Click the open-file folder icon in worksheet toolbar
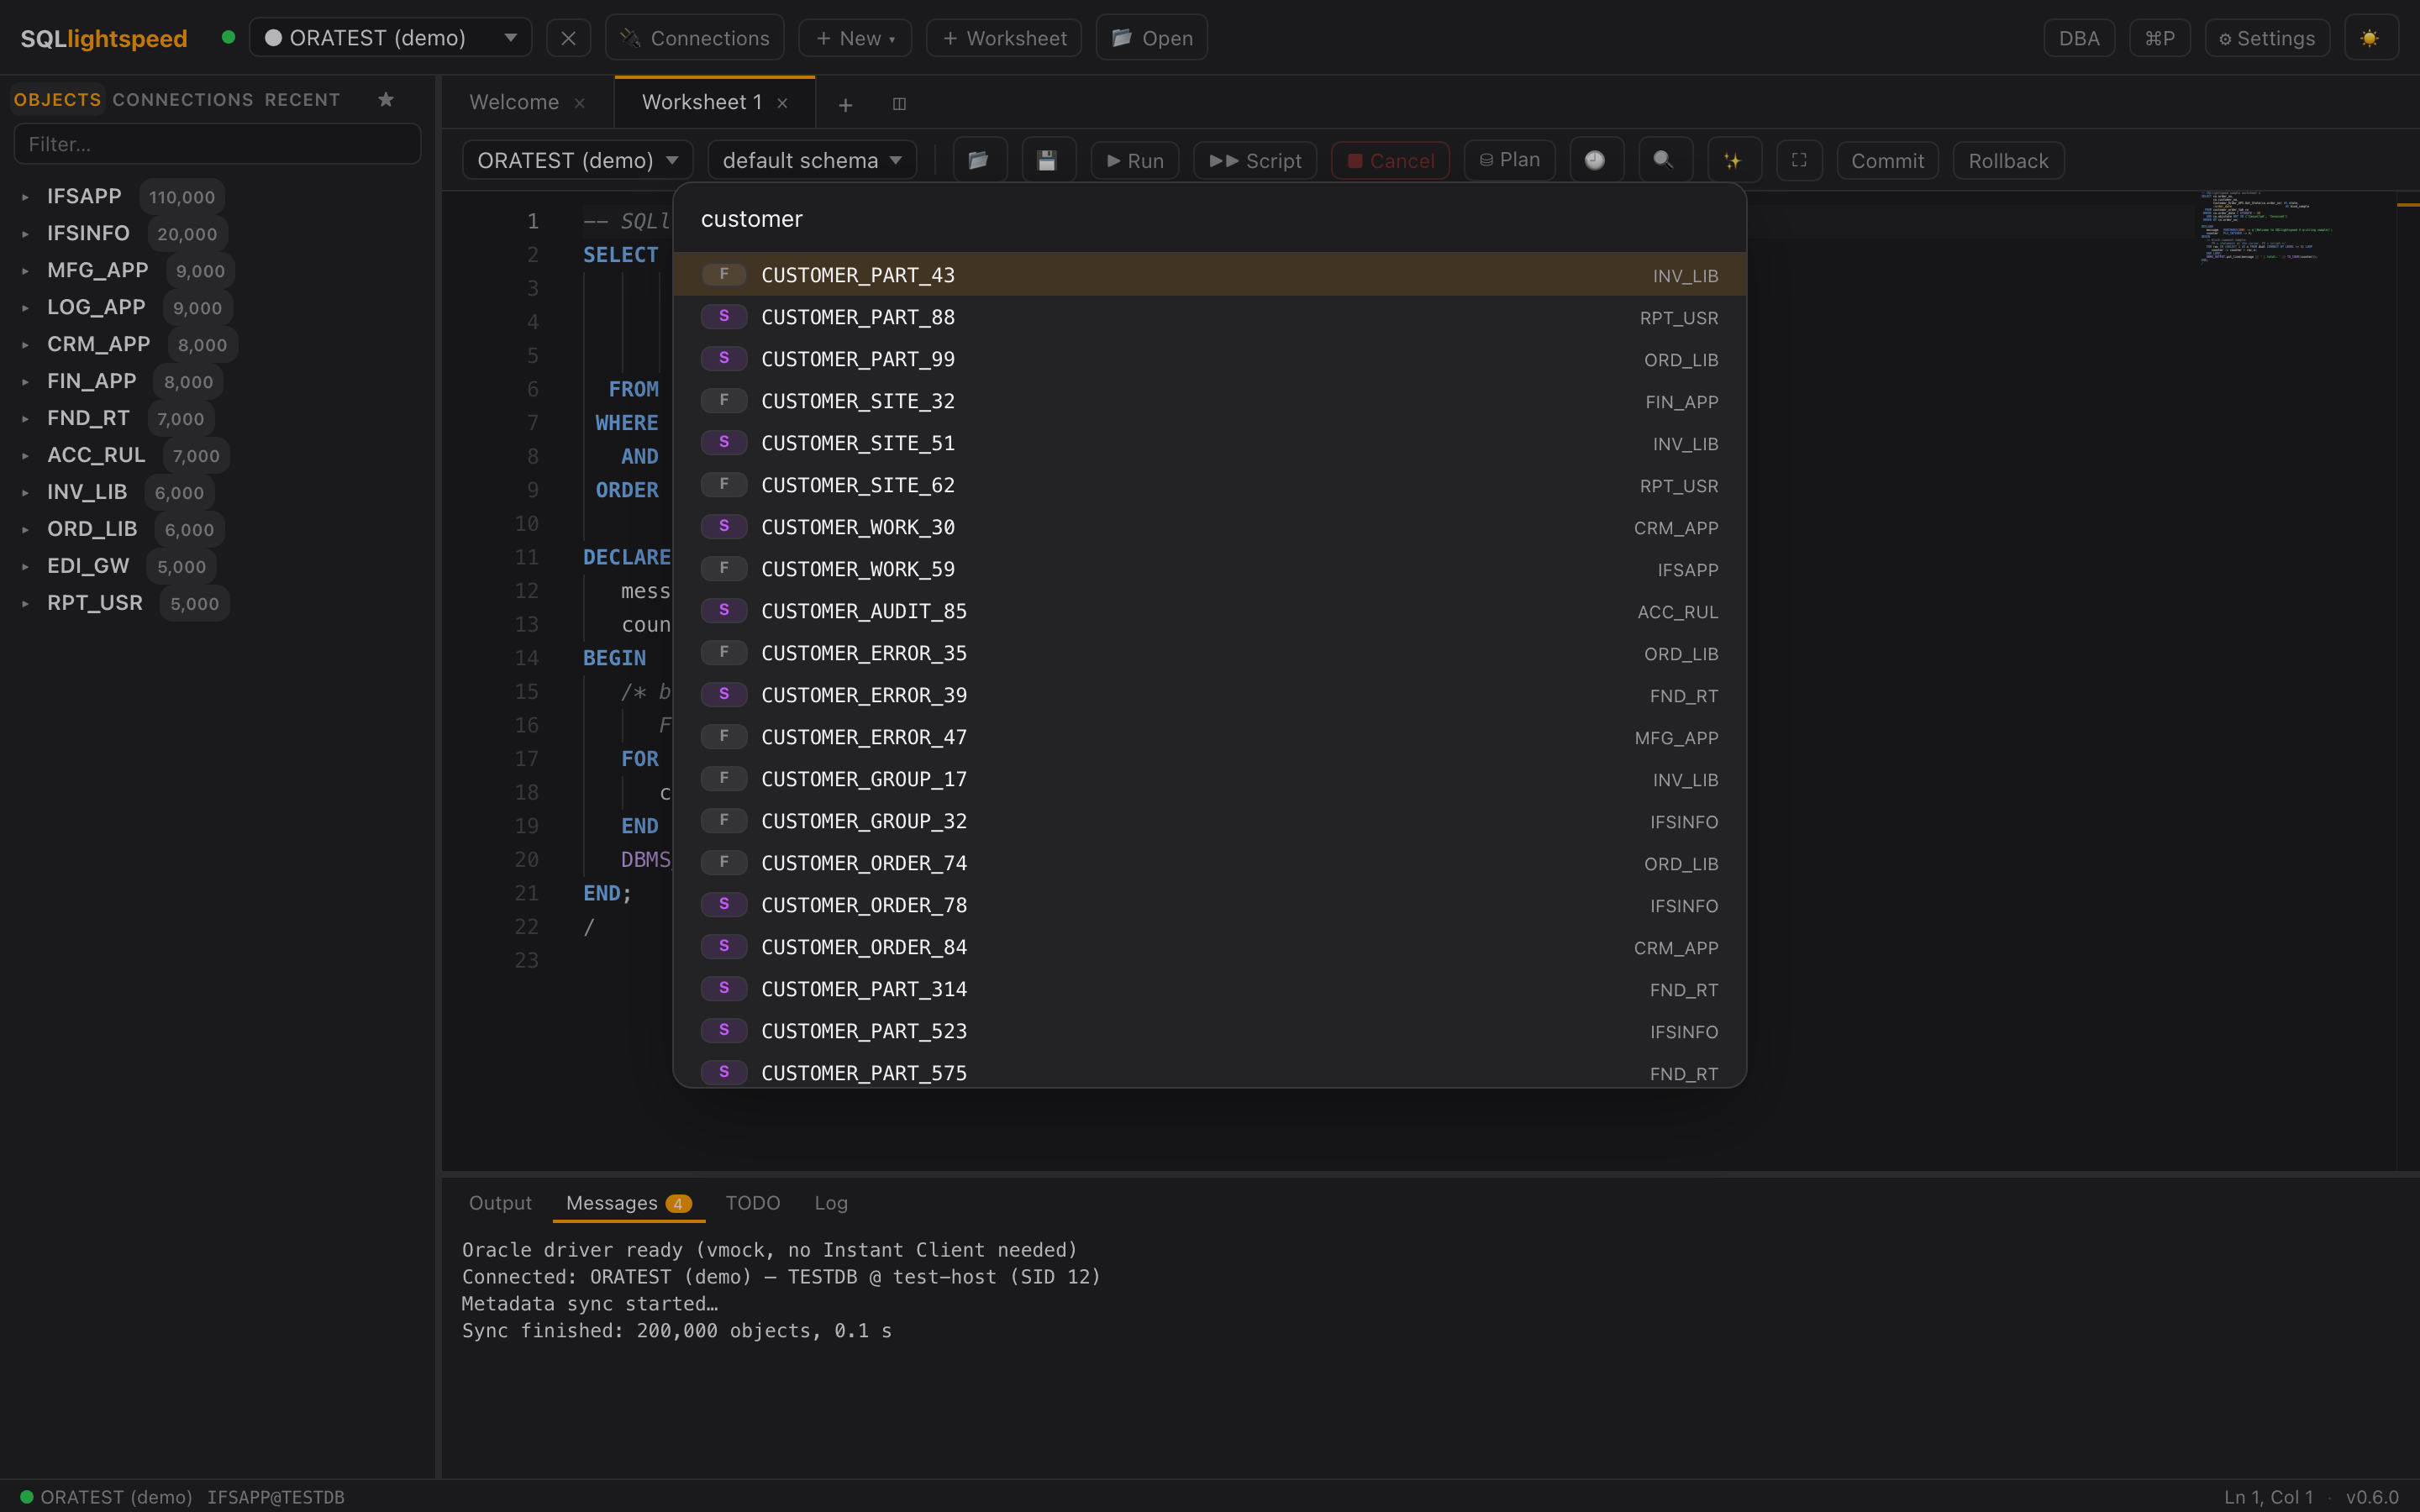 click(978, 160)
